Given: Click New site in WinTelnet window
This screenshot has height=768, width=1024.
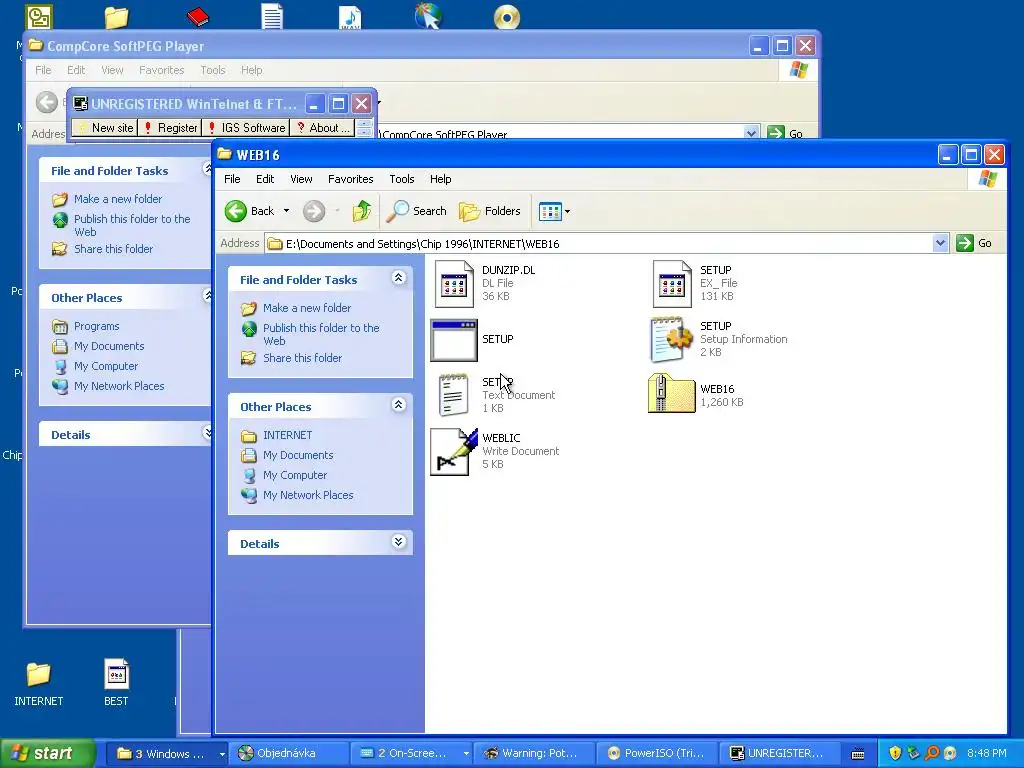Looking at the screenshot, I should (x=104, y=128).
